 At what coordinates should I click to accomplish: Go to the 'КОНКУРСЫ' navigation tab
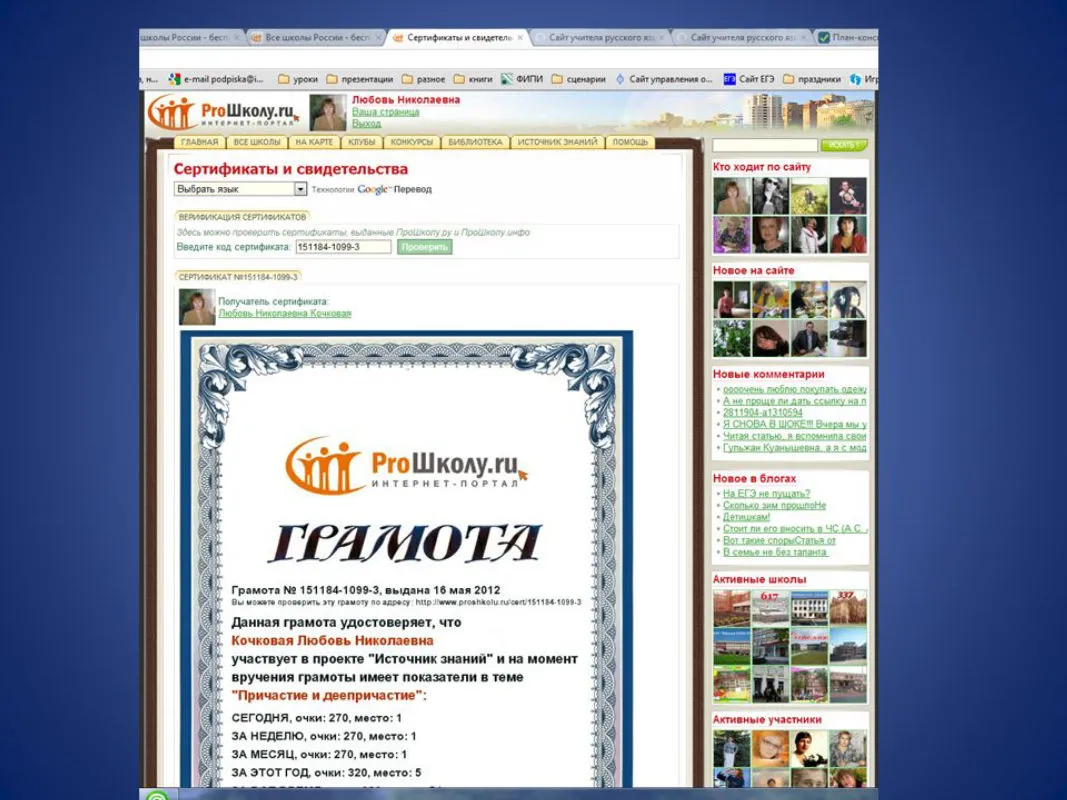[x=411, y=143]
